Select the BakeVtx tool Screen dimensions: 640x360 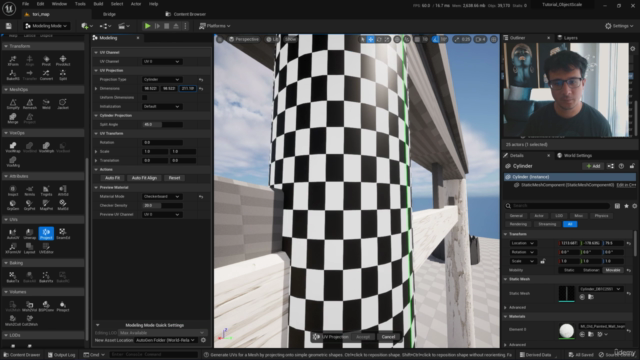46,277
